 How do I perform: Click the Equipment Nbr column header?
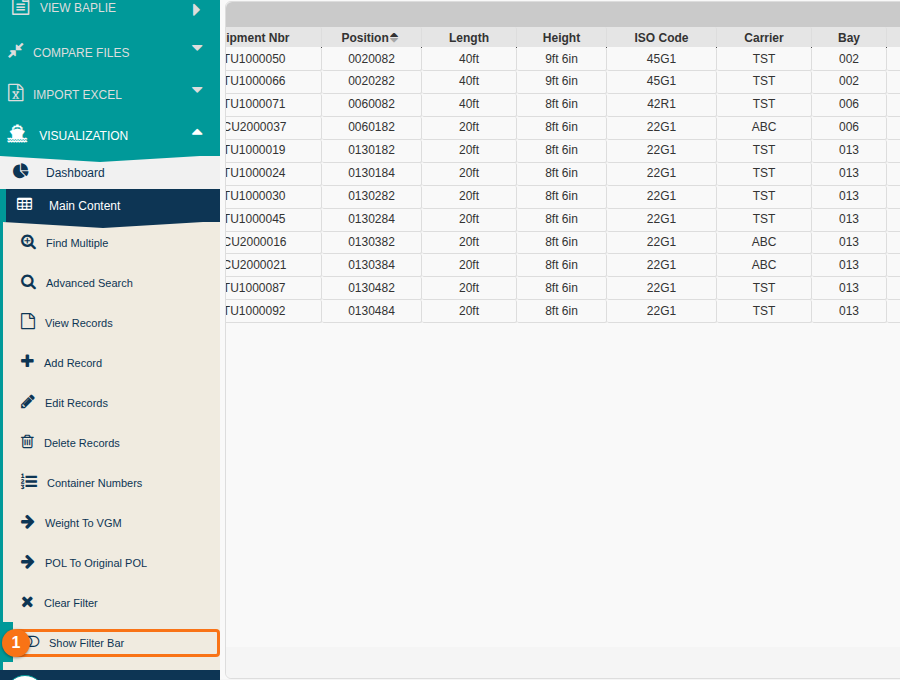pyautogui.click(x=273, y=38)
